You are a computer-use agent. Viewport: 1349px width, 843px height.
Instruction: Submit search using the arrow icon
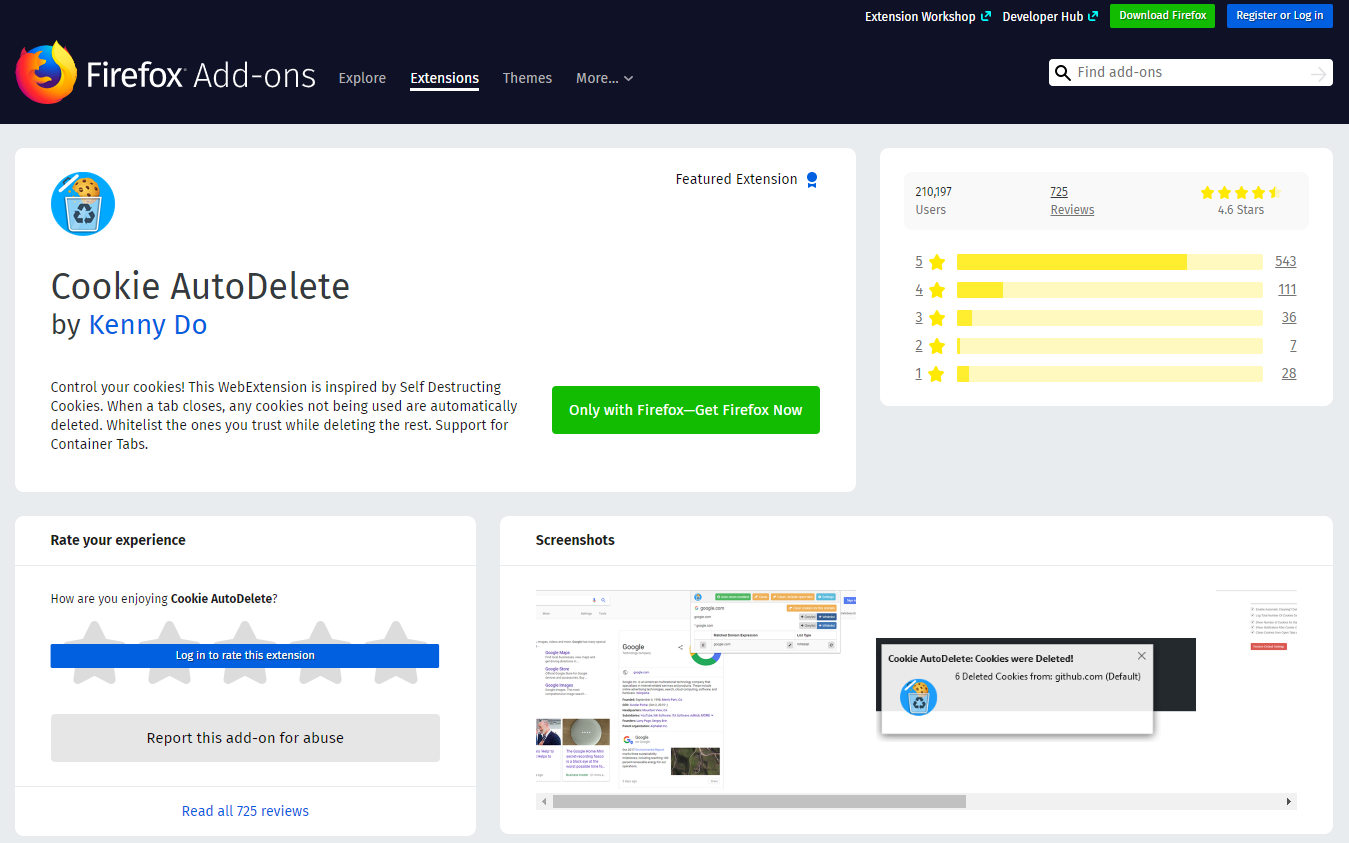(1319, 73)
